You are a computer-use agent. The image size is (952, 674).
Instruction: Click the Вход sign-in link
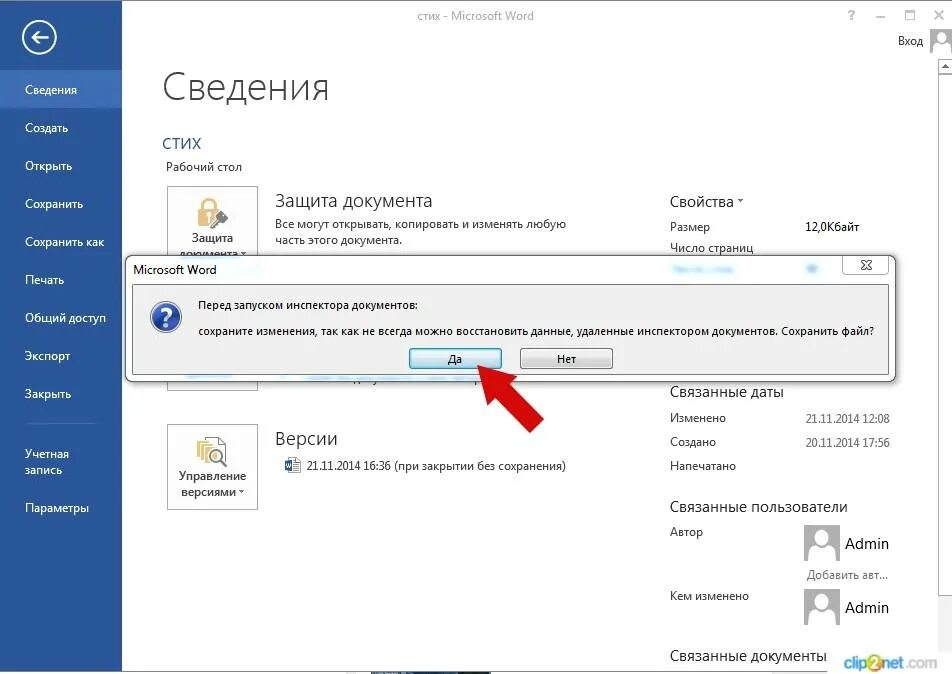910,41
